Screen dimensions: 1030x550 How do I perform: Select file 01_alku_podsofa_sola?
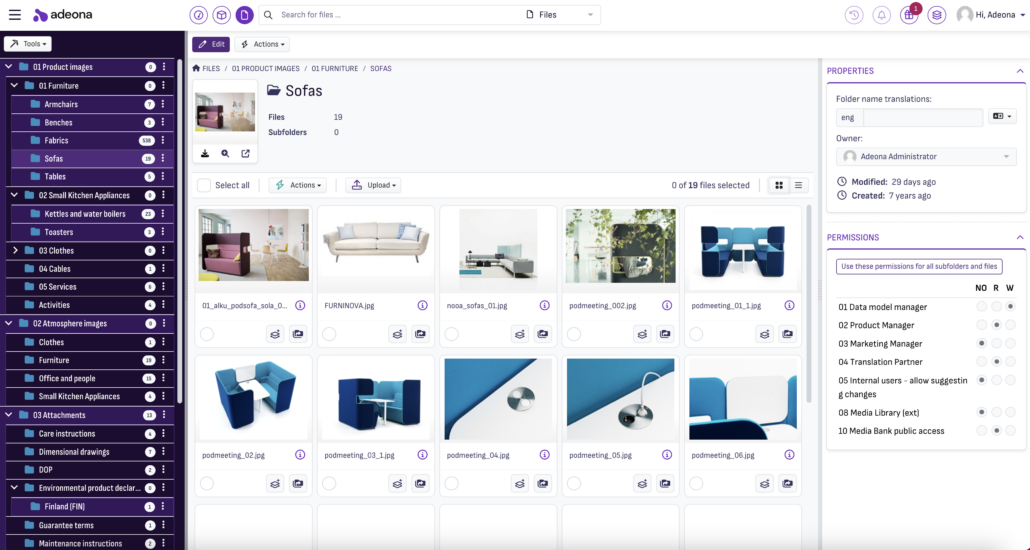point(207,334)
